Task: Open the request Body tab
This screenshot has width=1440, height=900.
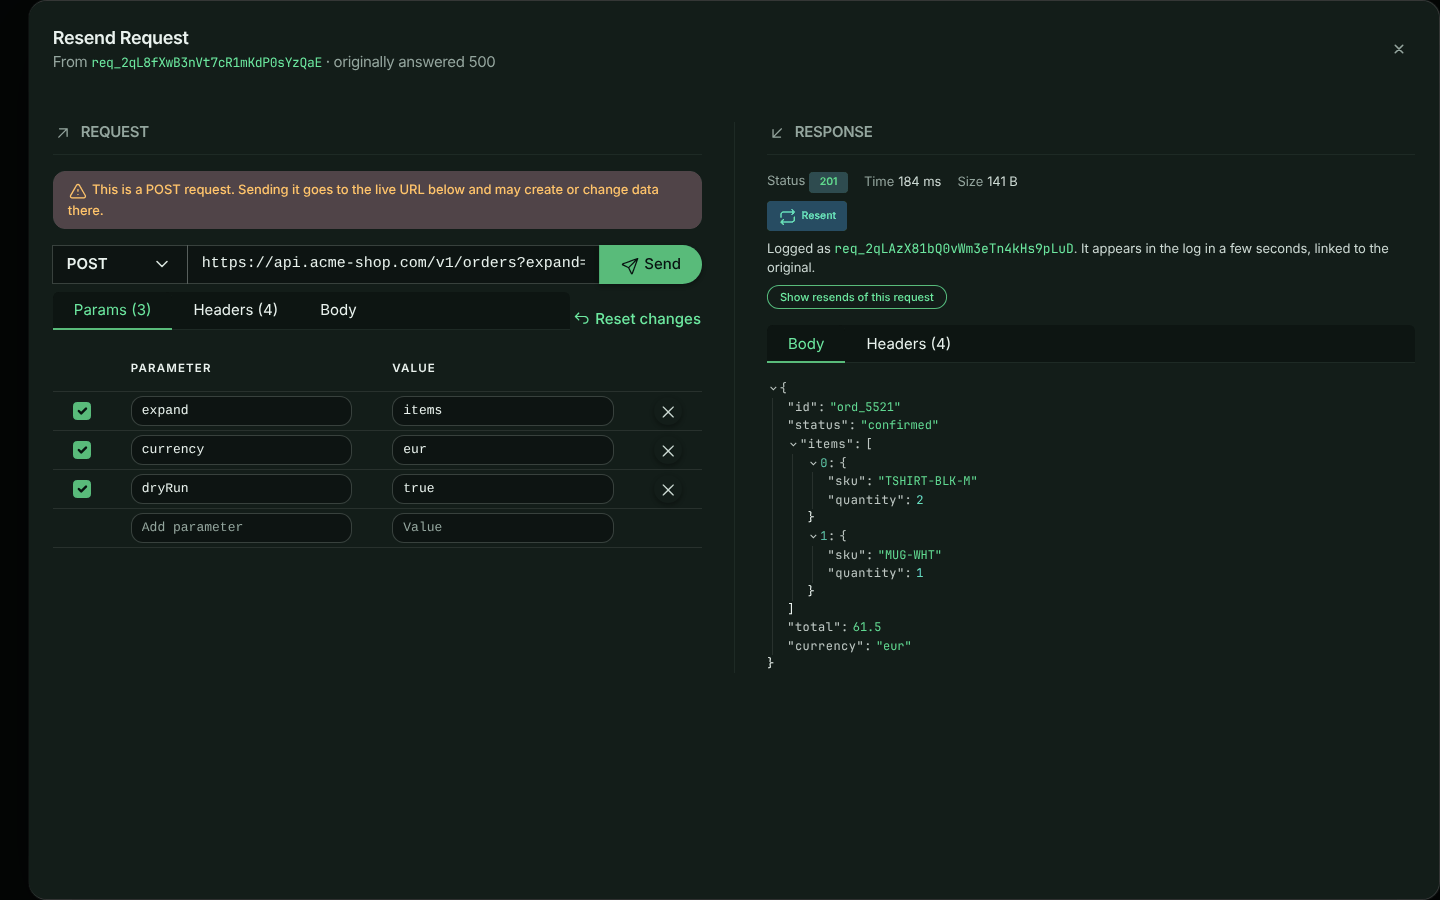Action: (x=338, y=310)
